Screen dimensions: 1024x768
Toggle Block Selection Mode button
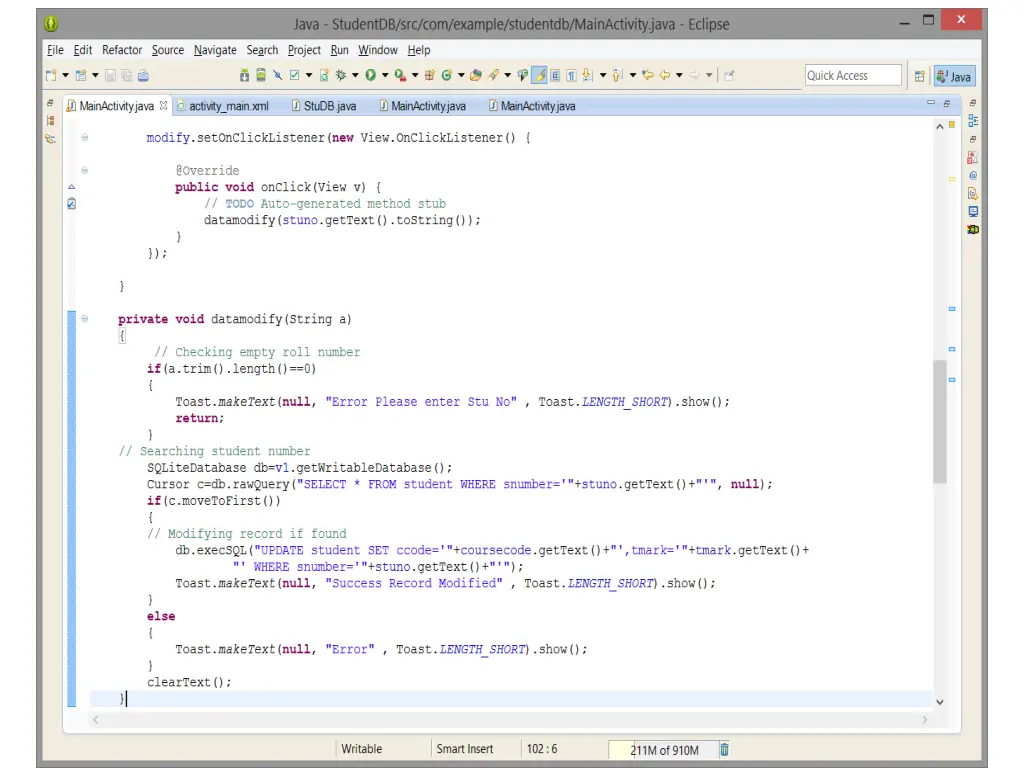pyautogui.click(x=555, y=76)
